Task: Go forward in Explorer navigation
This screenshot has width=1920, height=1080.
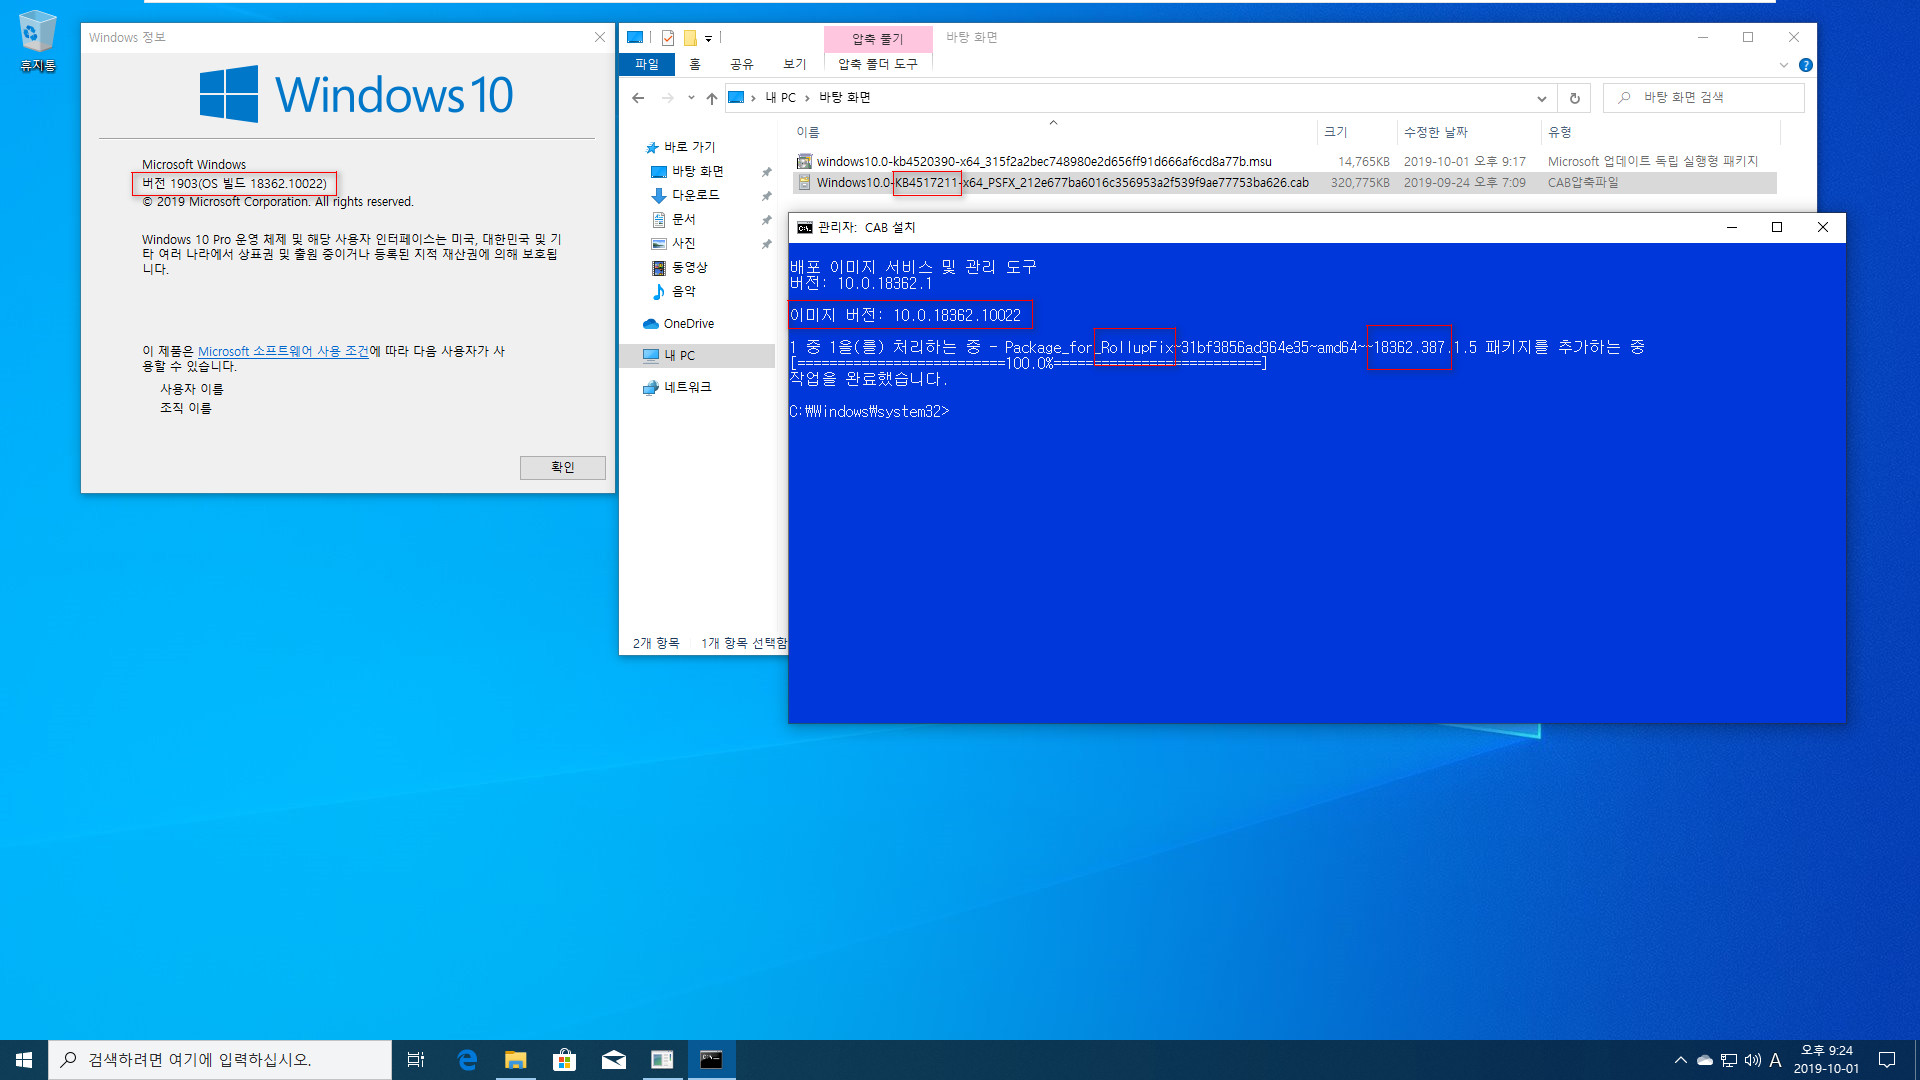Action: (x=668, y=98)
